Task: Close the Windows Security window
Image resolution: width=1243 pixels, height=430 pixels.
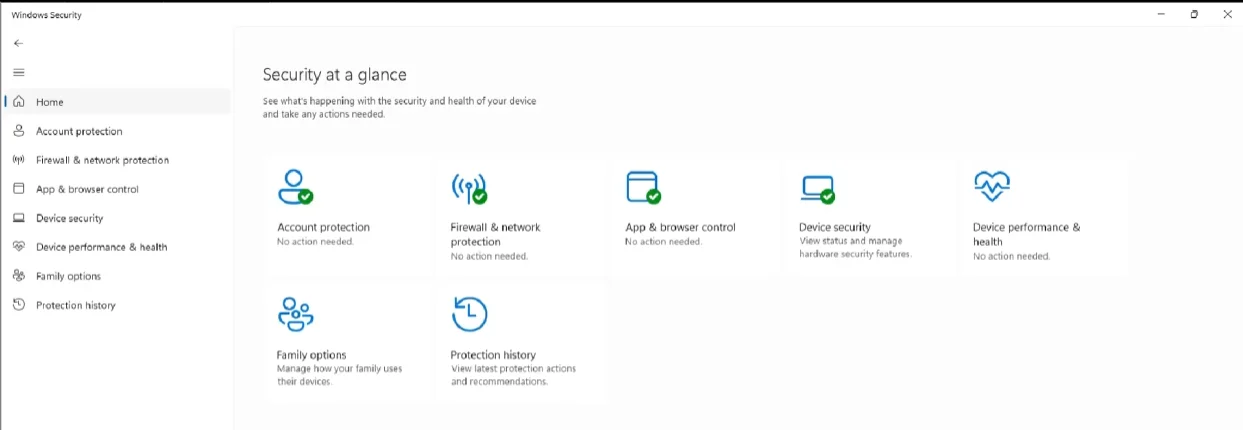Action: point(1227,14)
